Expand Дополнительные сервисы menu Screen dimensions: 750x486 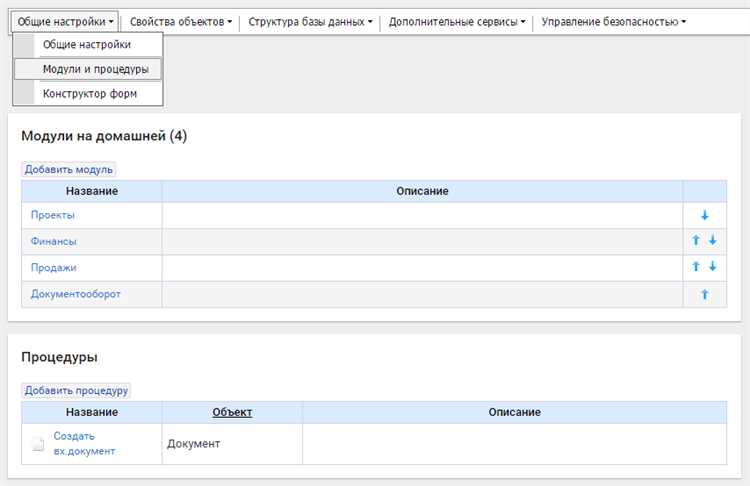[457, 22]
